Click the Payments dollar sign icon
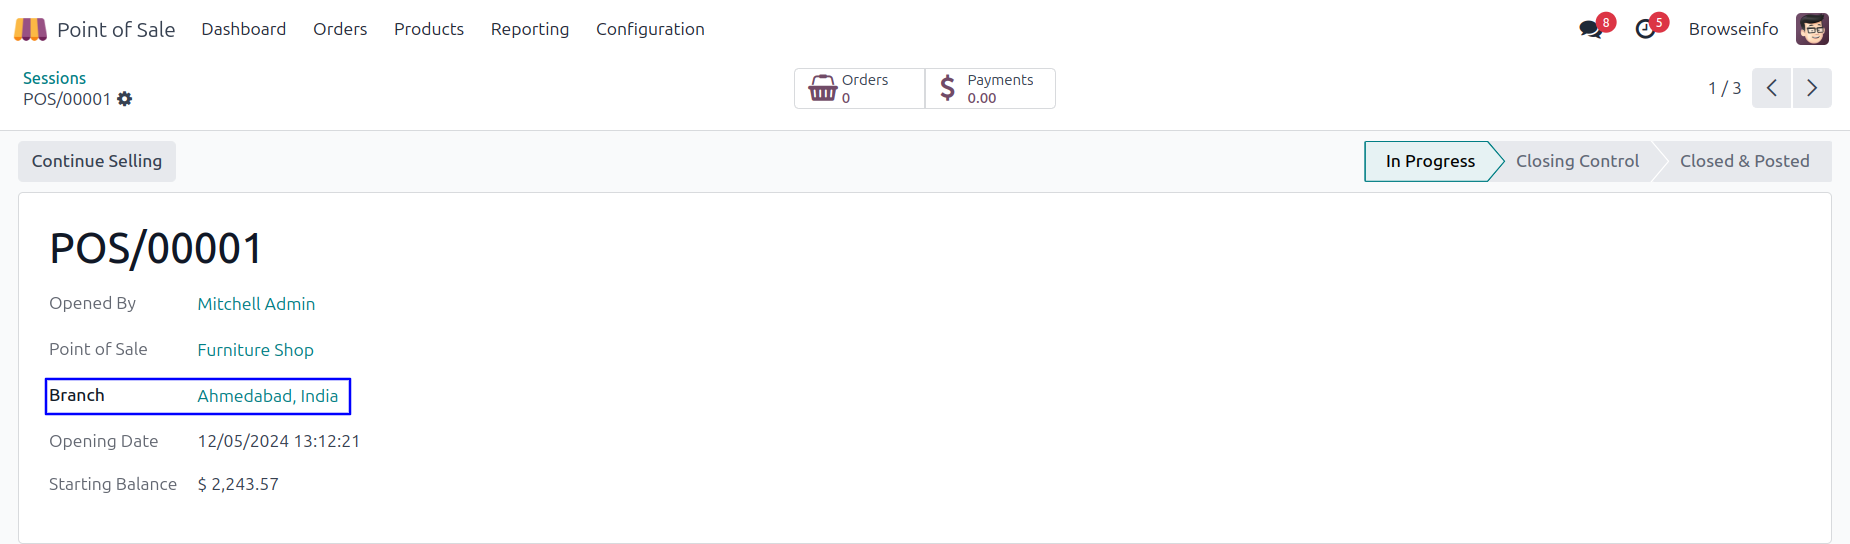Screen dimensions: 1850x544 pos(947,88)
